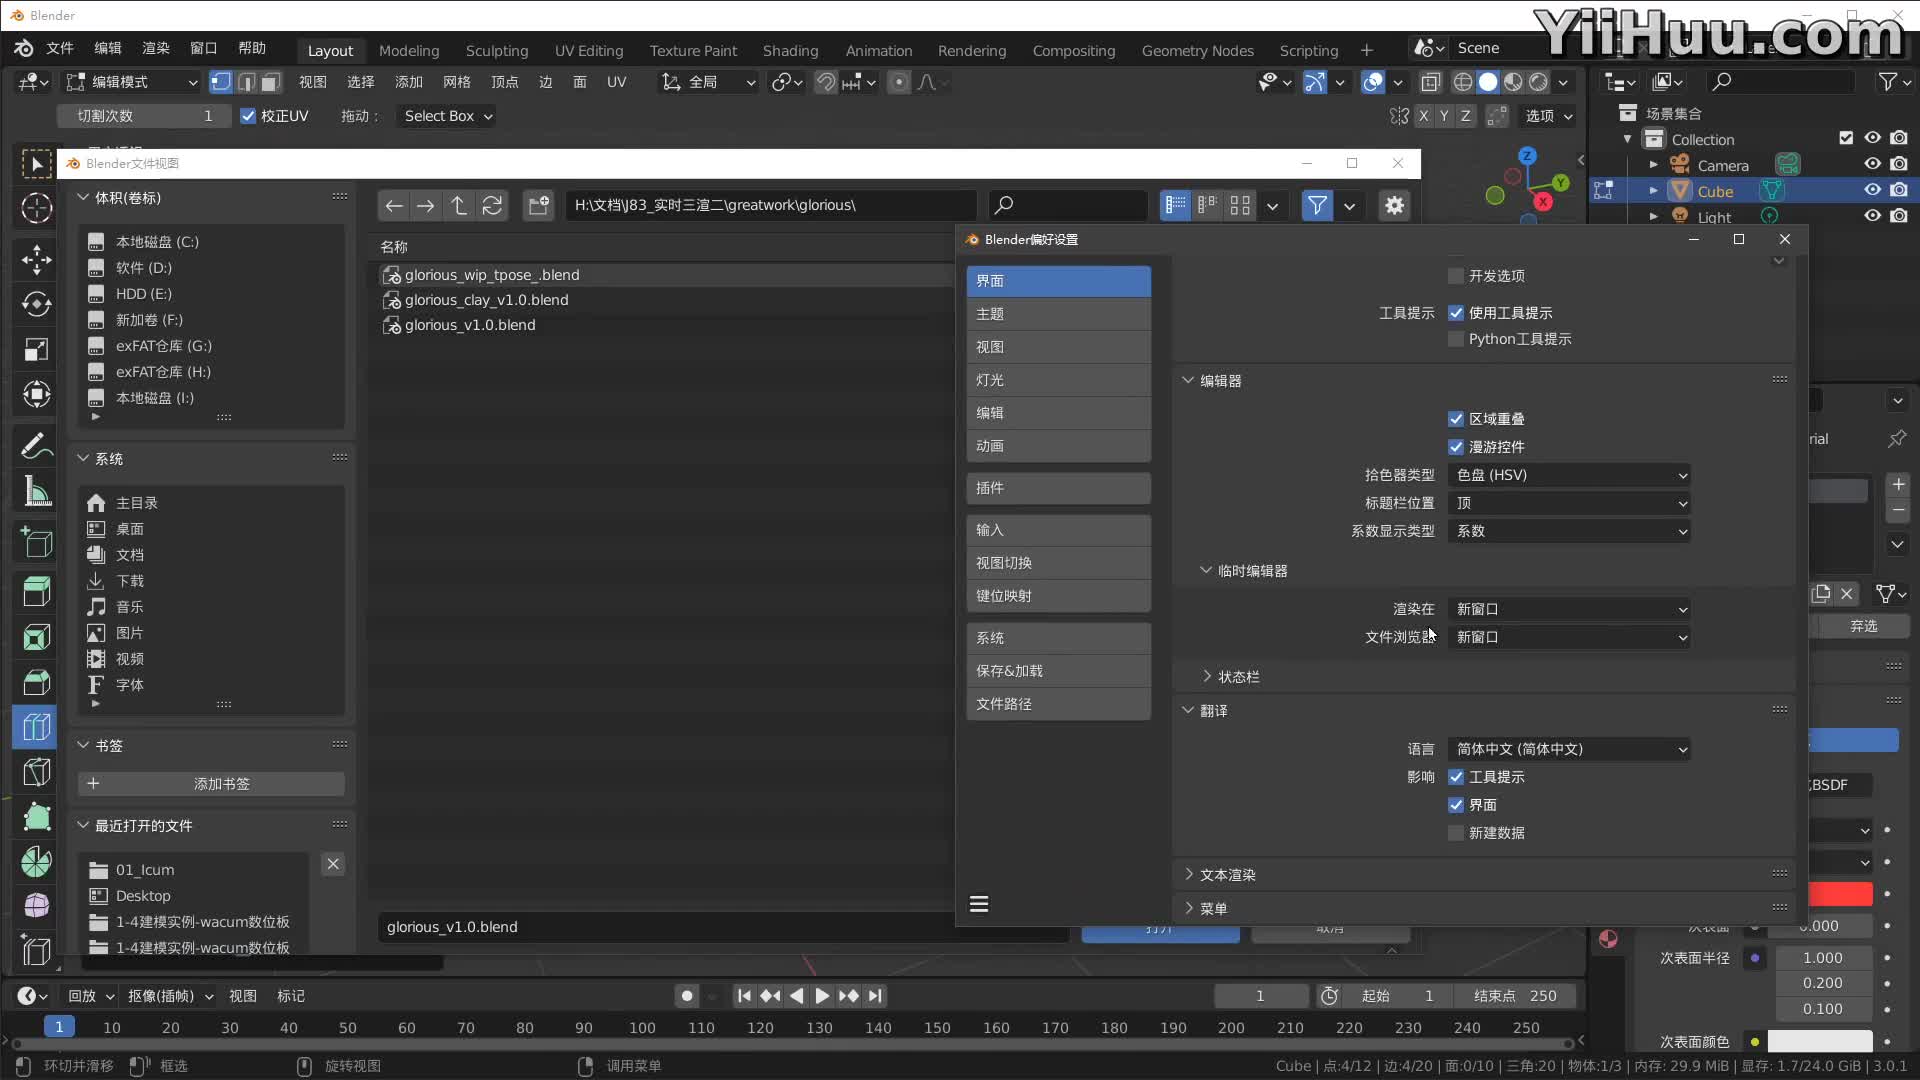Screen dimensions: 1920x1080
Task: Switch file browser to vertical list view
Action: point(1175,205)
